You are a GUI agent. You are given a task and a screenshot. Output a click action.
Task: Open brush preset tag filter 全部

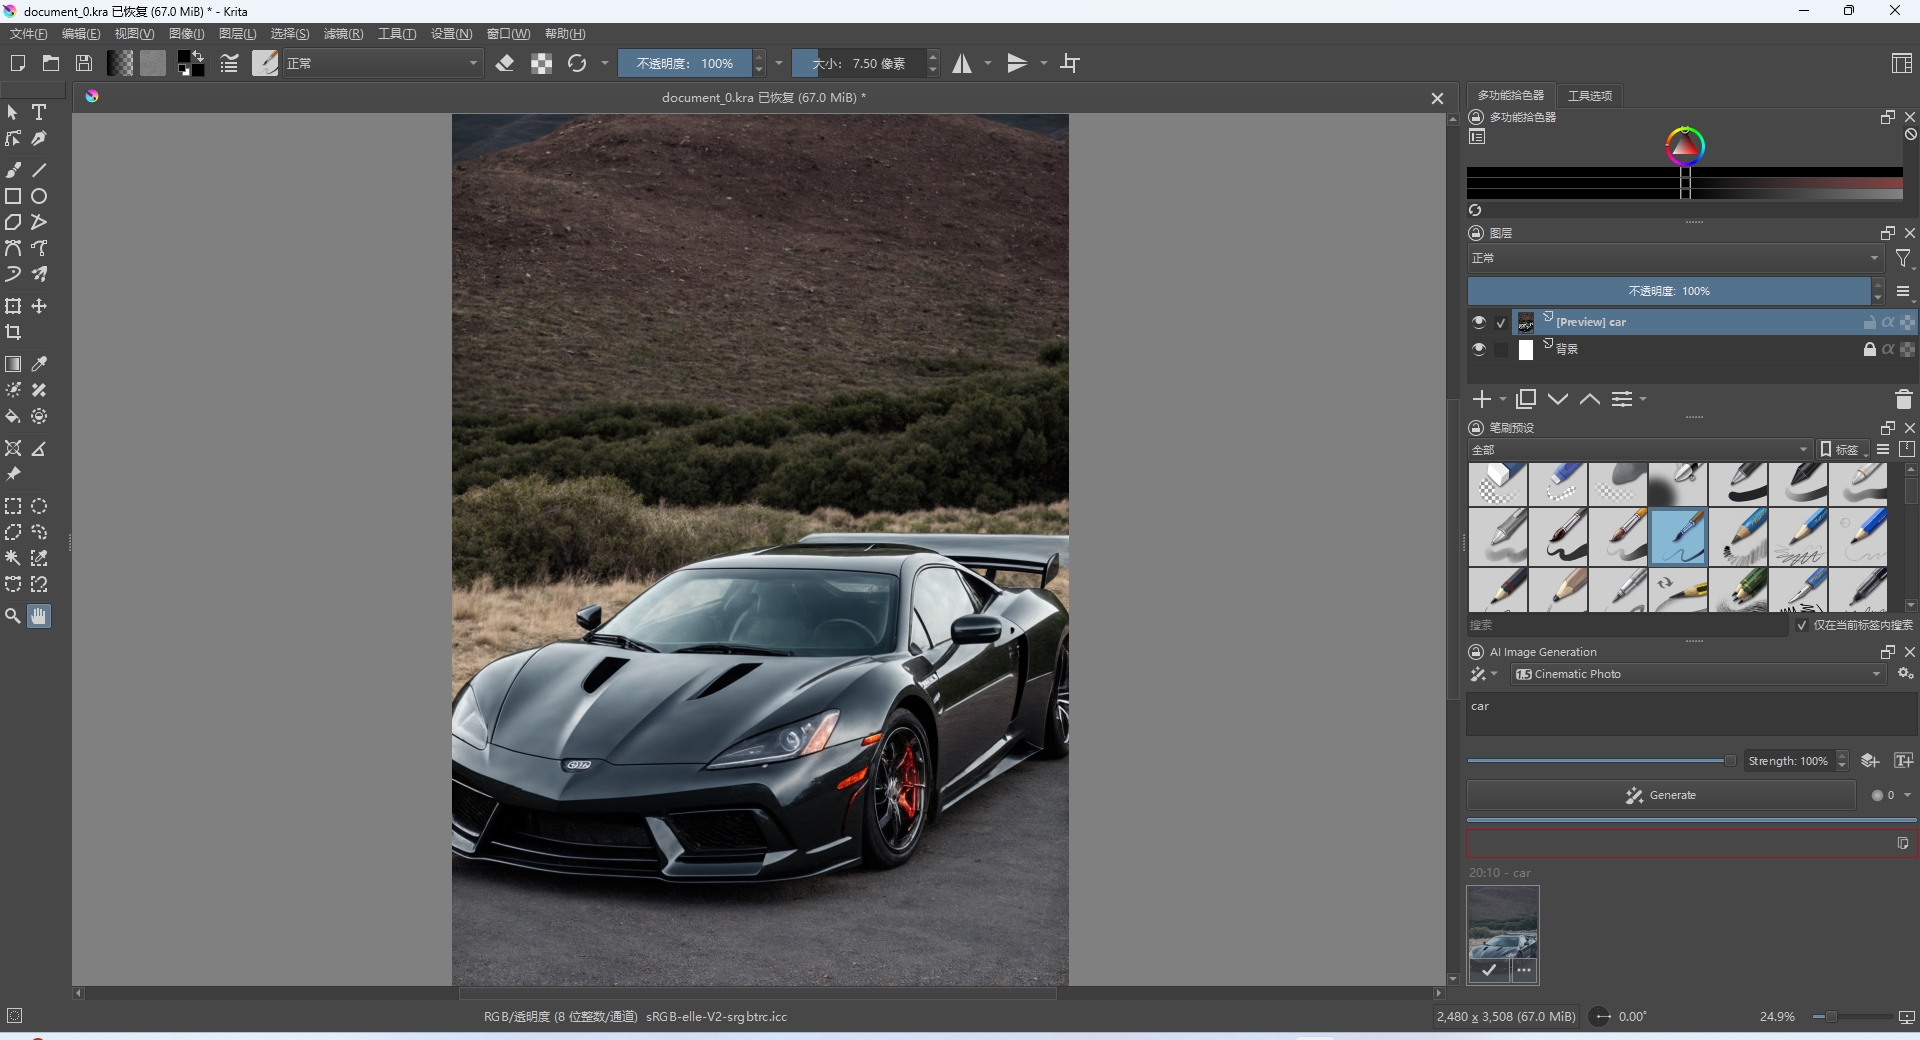pyautogui.click(x=1639, y=450)
